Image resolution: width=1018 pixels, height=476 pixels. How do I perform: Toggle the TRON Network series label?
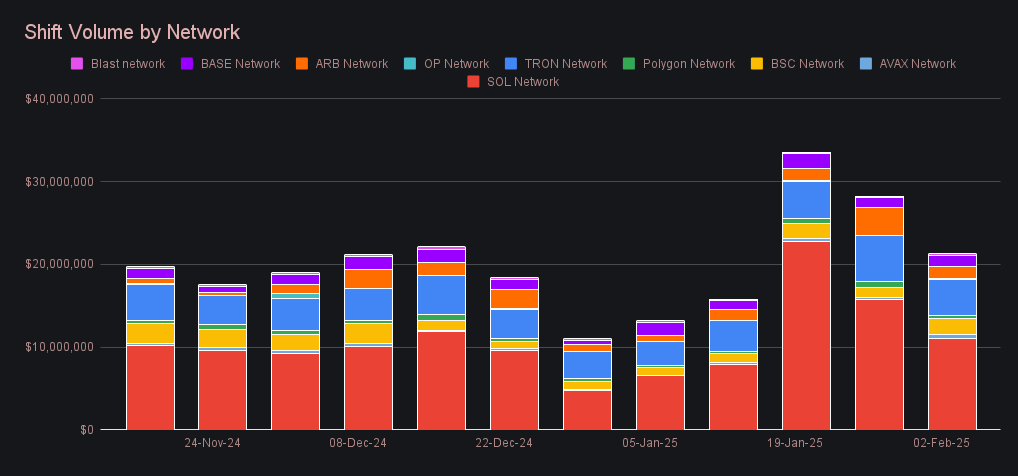point(565,64)
